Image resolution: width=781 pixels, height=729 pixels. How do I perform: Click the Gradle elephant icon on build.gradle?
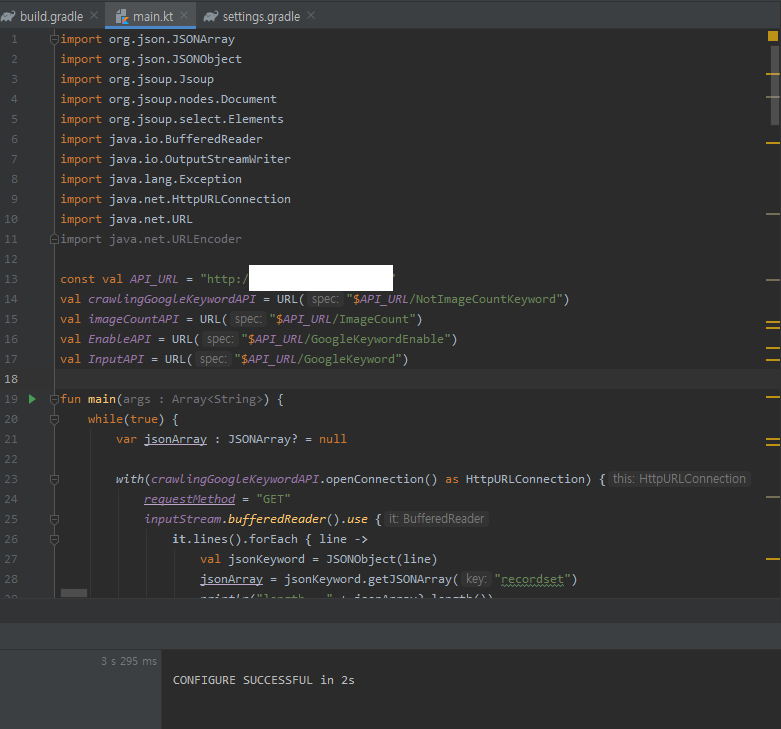pos(8,16)
